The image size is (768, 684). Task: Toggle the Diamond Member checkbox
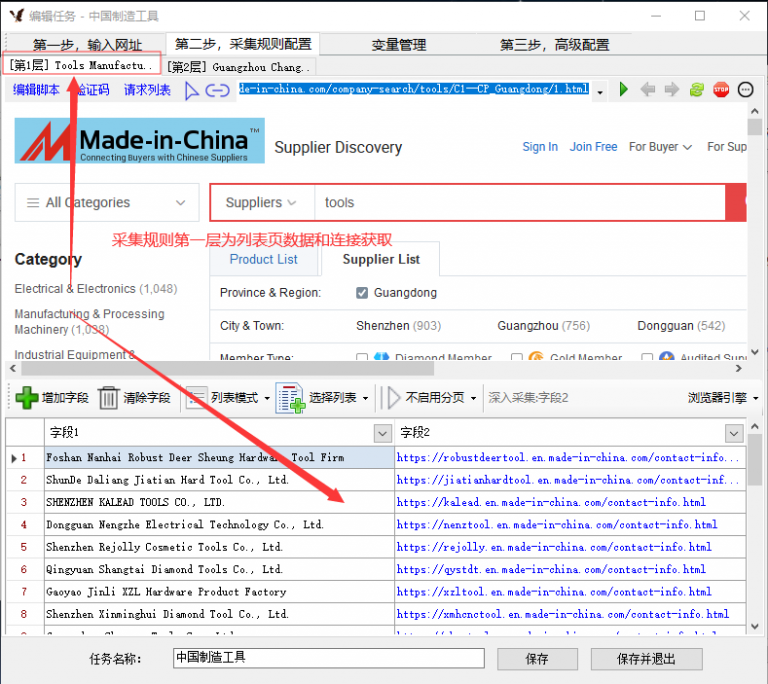tap(362, 357)
